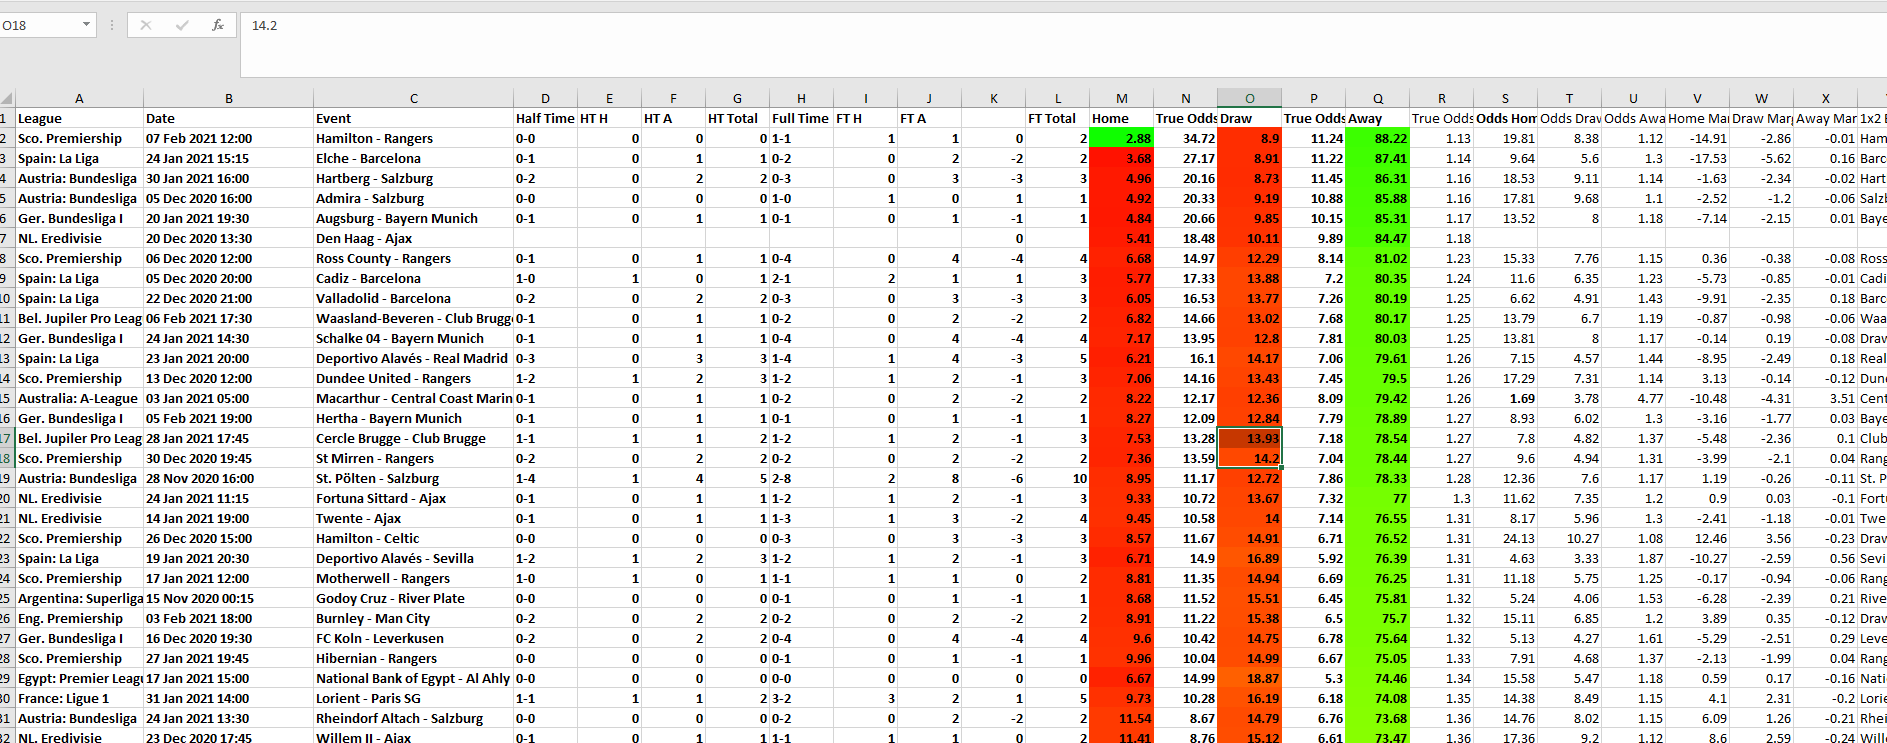Click cell National Bank of Egypt - Al Ahly

[413, 678]
